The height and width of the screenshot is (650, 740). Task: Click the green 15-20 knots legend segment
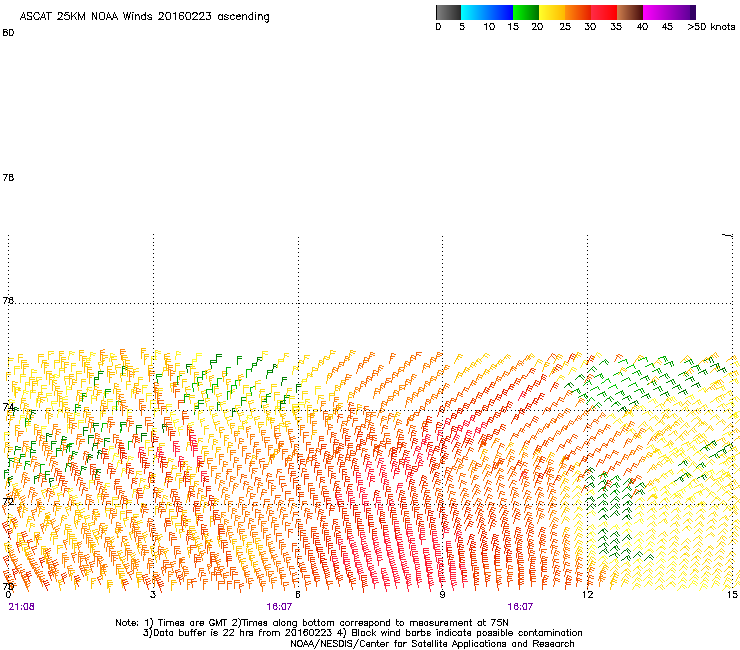coord(526,12)
